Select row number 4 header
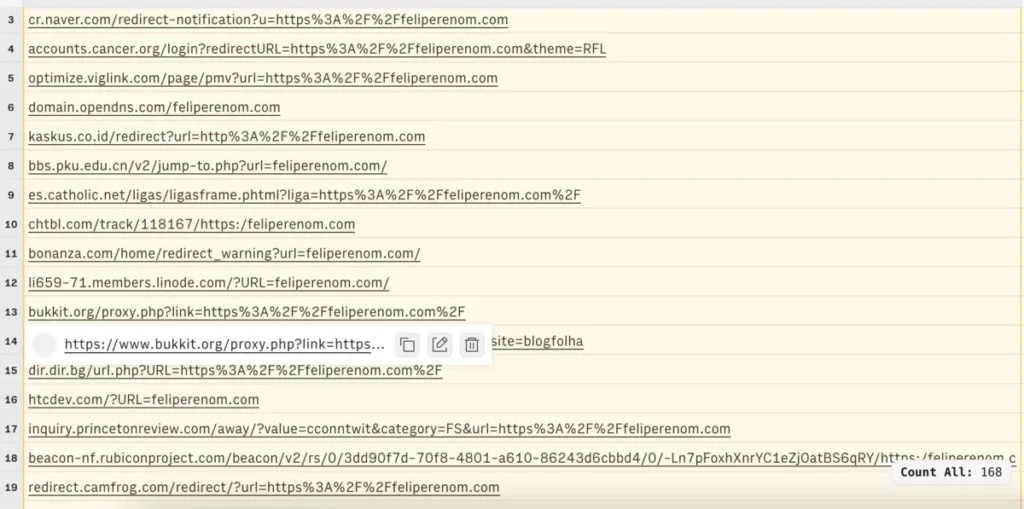The width and height of the screenshot is (1024, 509). click(11, 49)
